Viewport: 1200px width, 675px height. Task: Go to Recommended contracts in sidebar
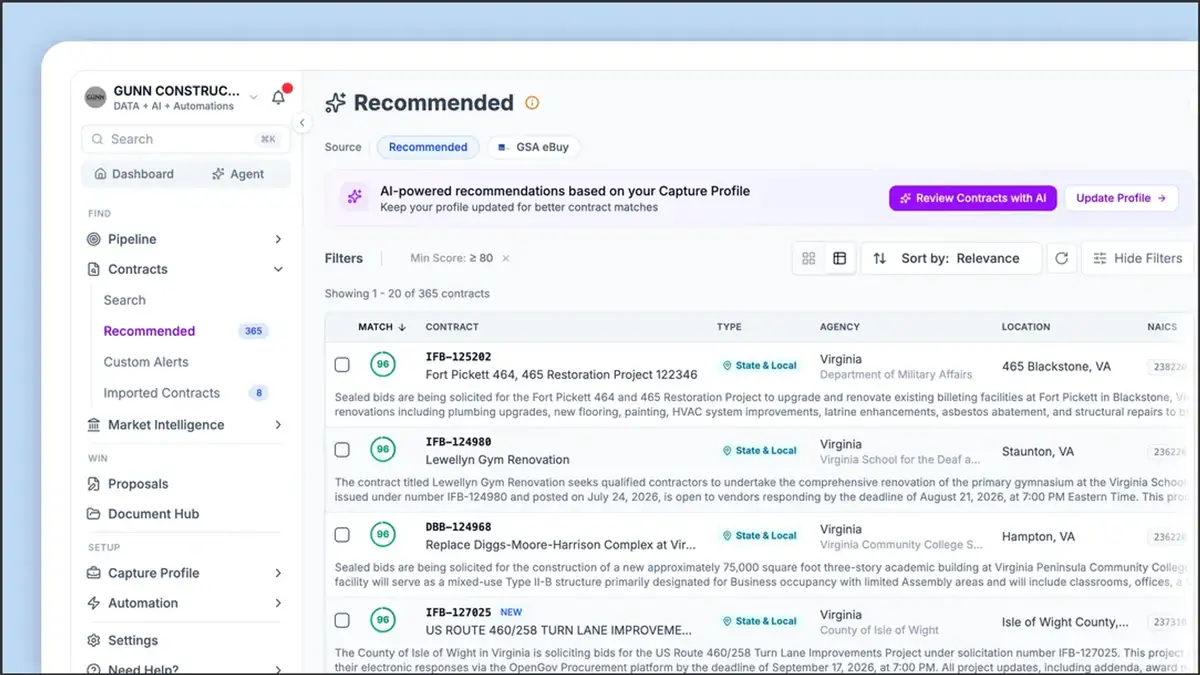pyautogui.click(x=149, y=331)
